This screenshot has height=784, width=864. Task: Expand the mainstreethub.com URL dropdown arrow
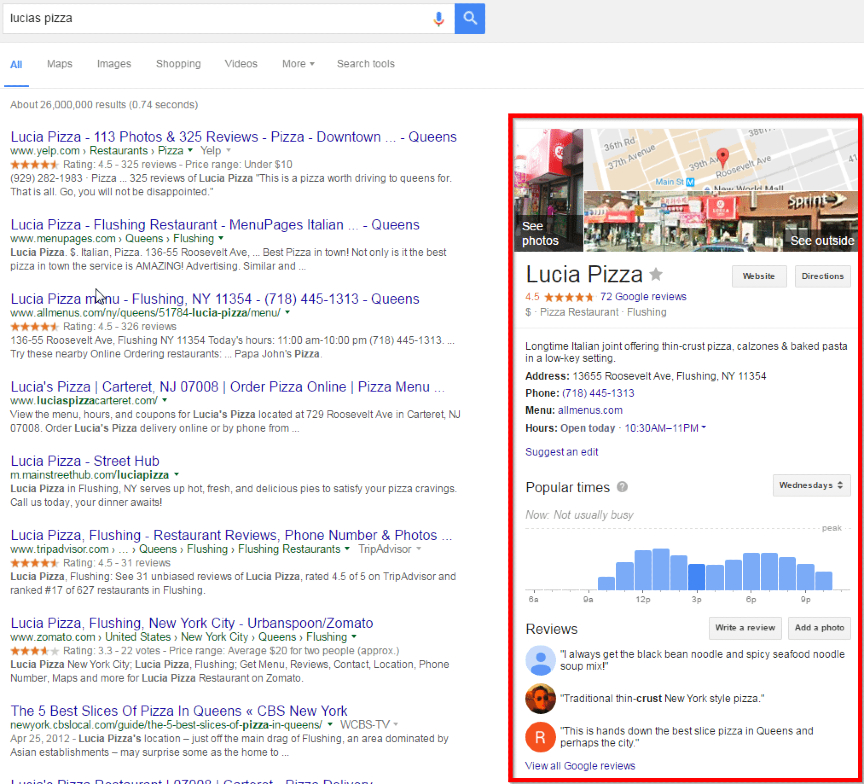[176, 474]
